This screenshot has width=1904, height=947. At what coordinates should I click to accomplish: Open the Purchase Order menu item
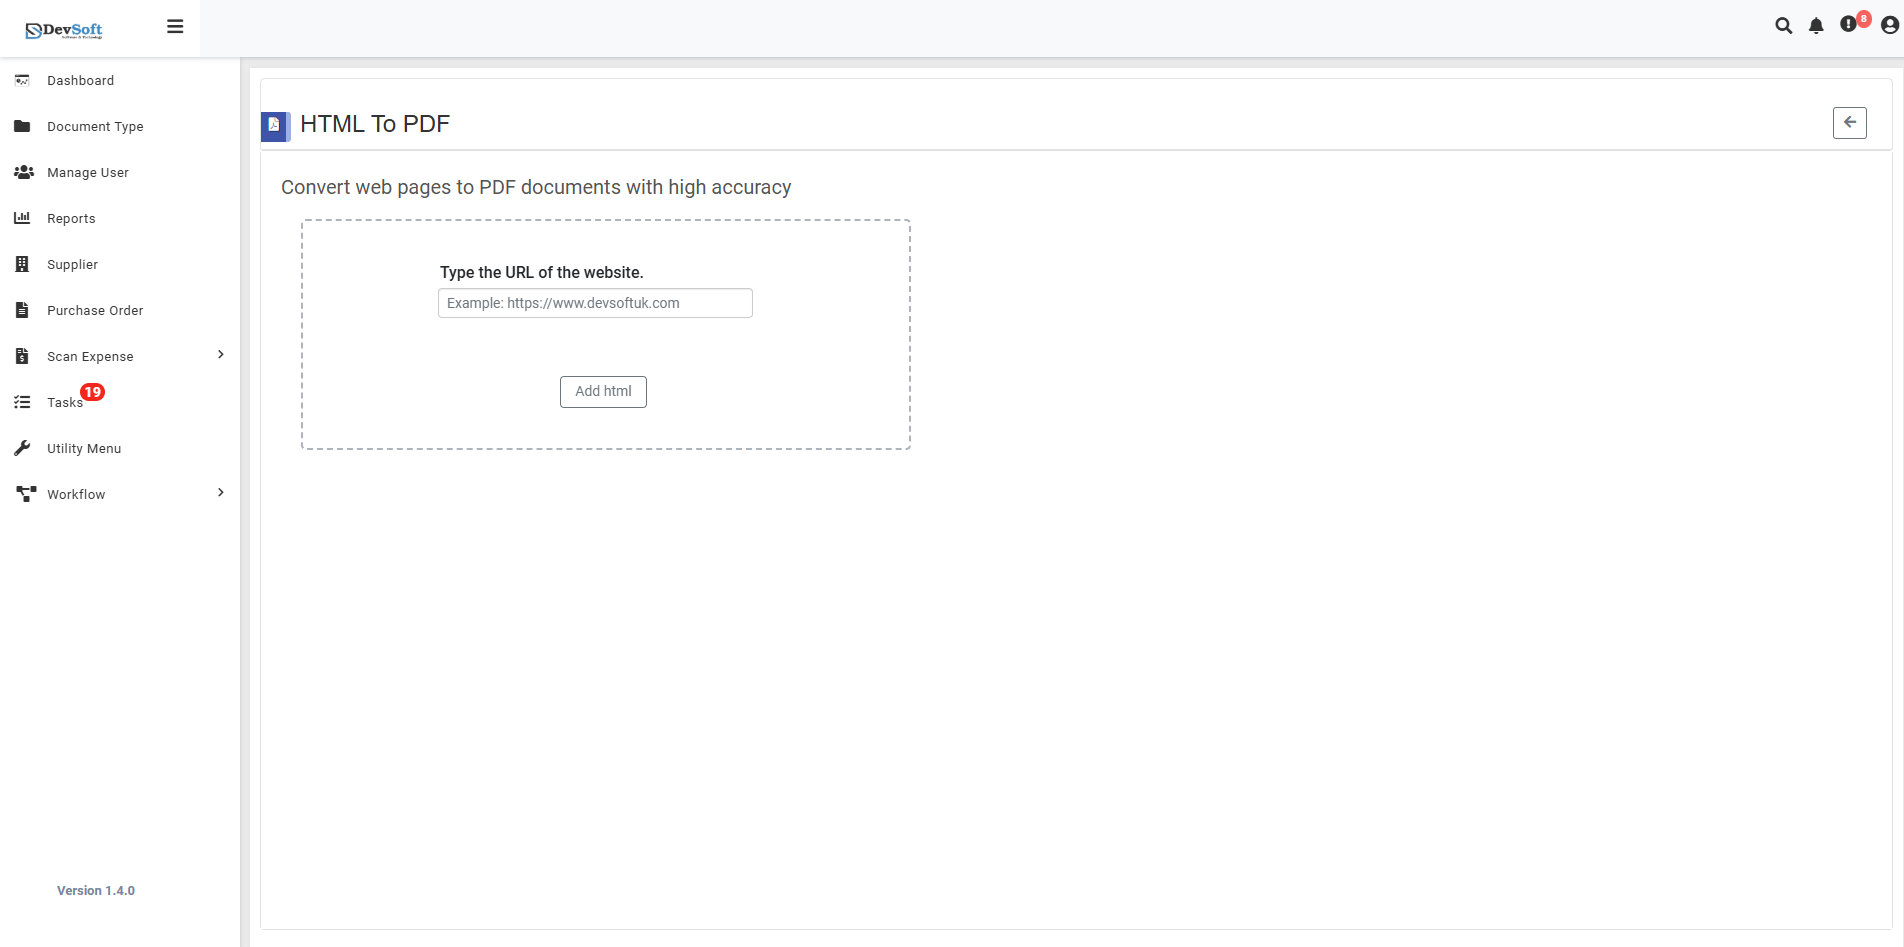pos(94,310)
